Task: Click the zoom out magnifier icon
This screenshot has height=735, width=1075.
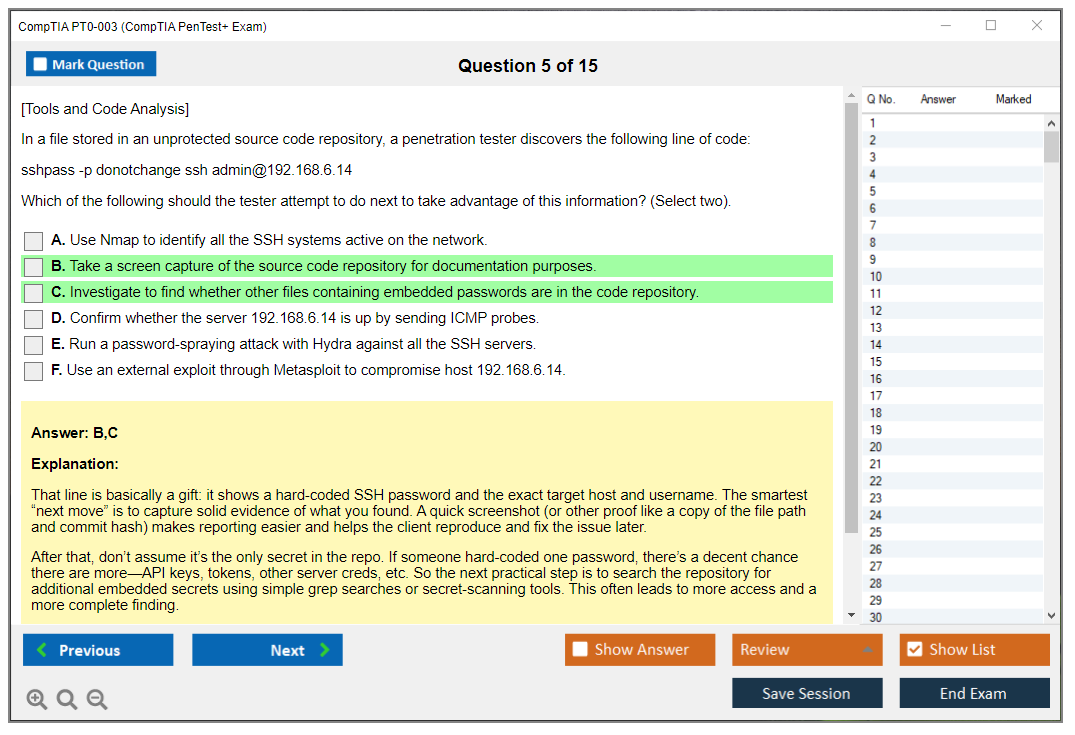Action: [97, 699]
